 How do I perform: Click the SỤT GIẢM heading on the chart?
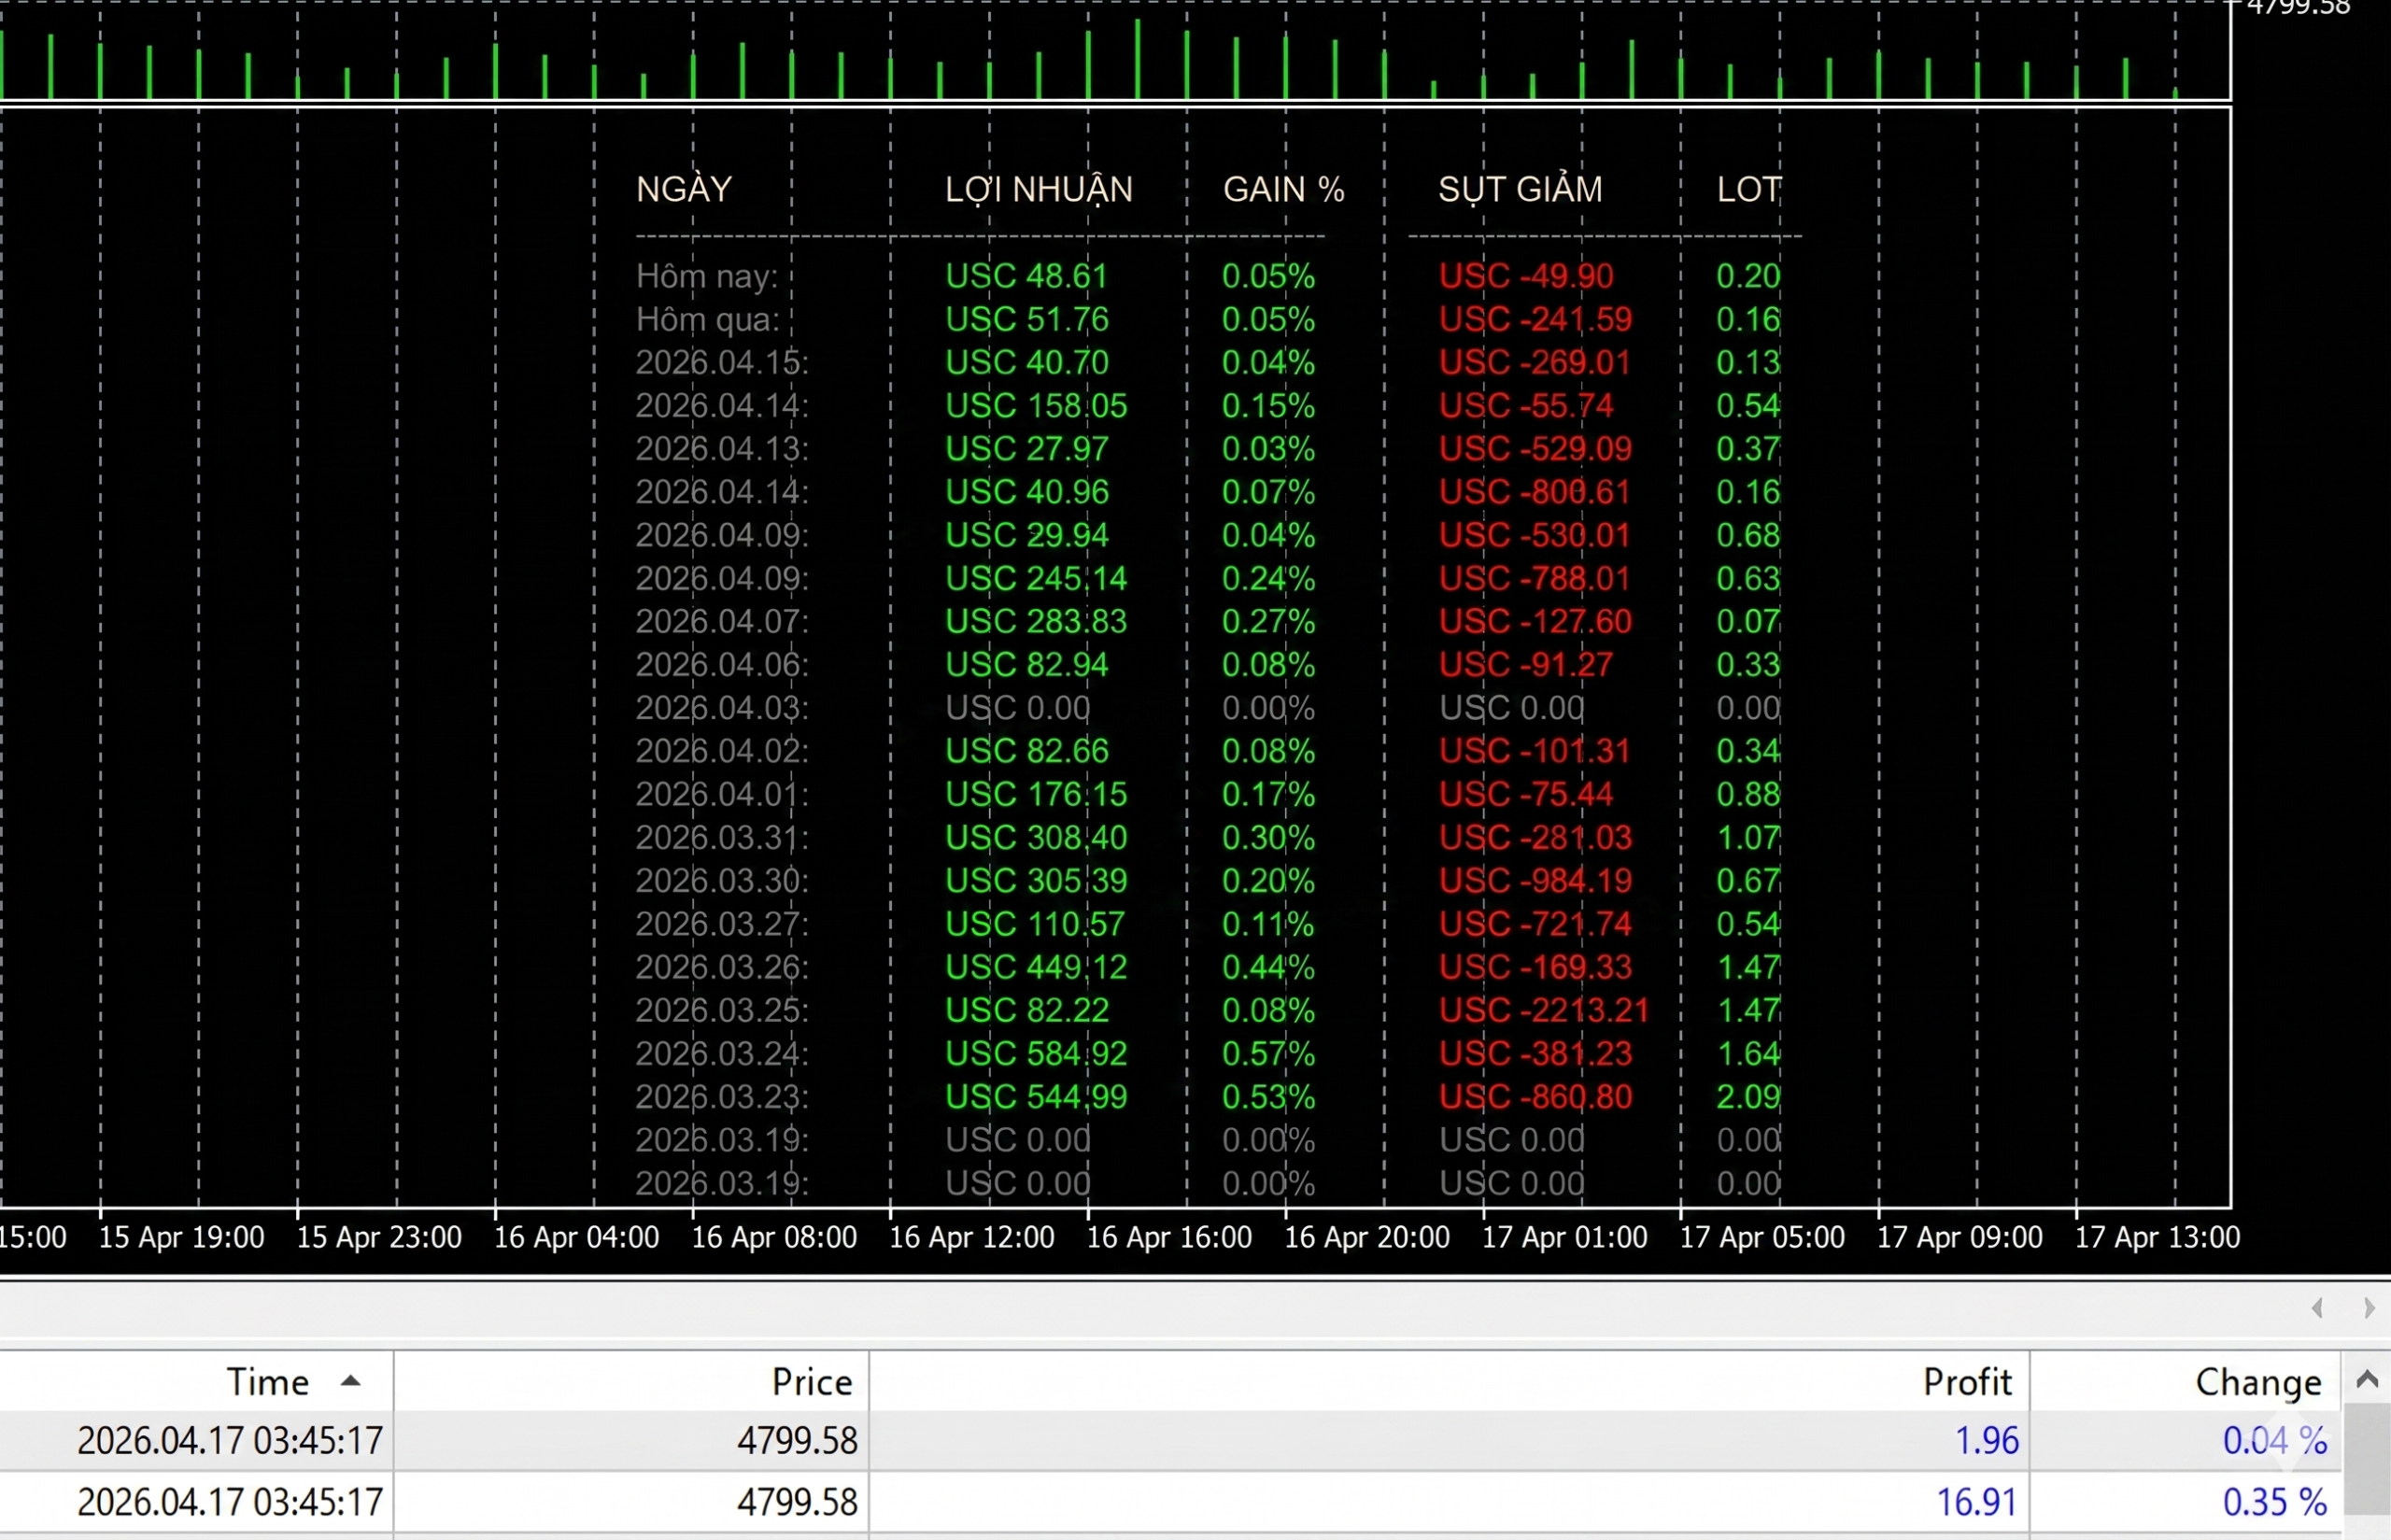[1520, 188]
